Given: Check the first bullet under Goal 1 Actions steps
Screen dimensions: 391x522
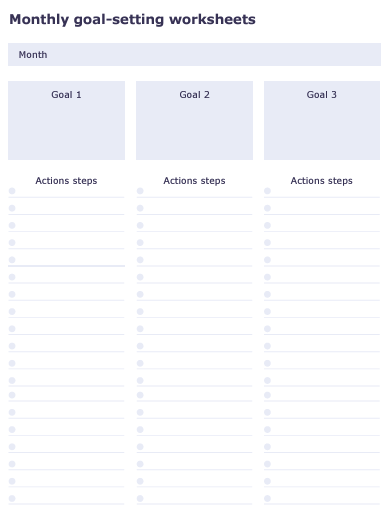Looking at the screenshot, I should pyautogui.click(x=12, y=191).
